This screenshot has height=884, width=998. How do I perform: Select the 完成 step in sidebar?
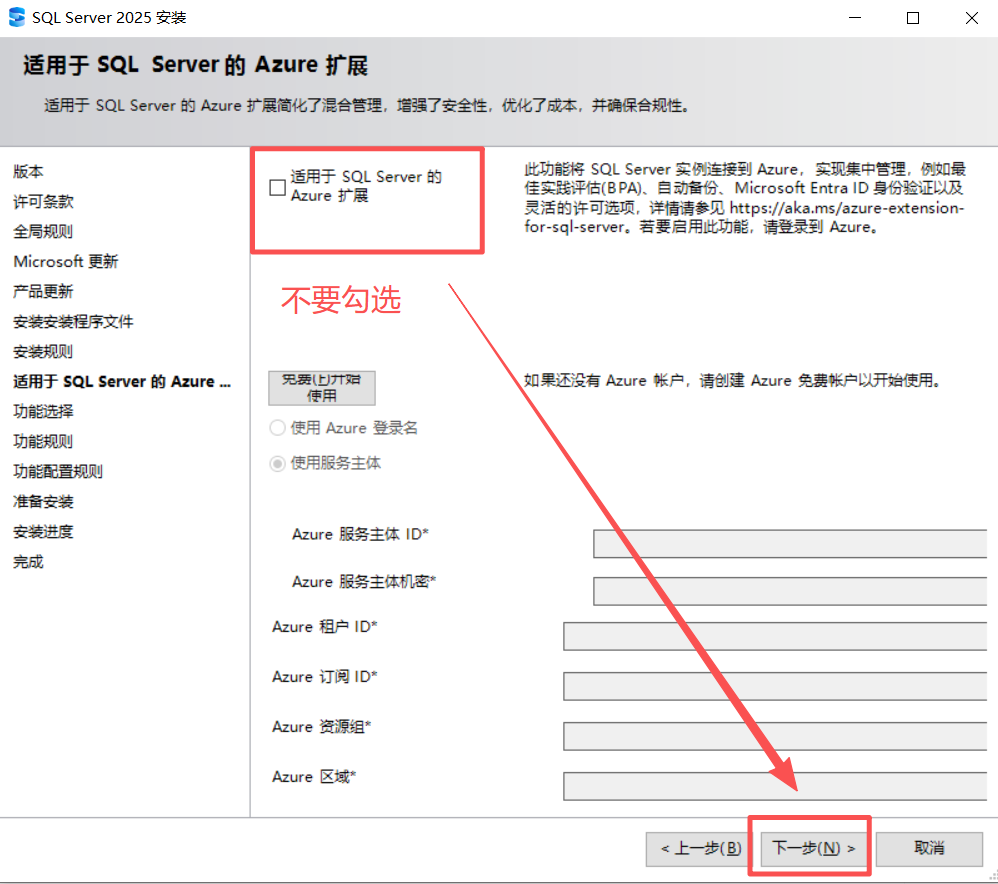coord(29,561)
